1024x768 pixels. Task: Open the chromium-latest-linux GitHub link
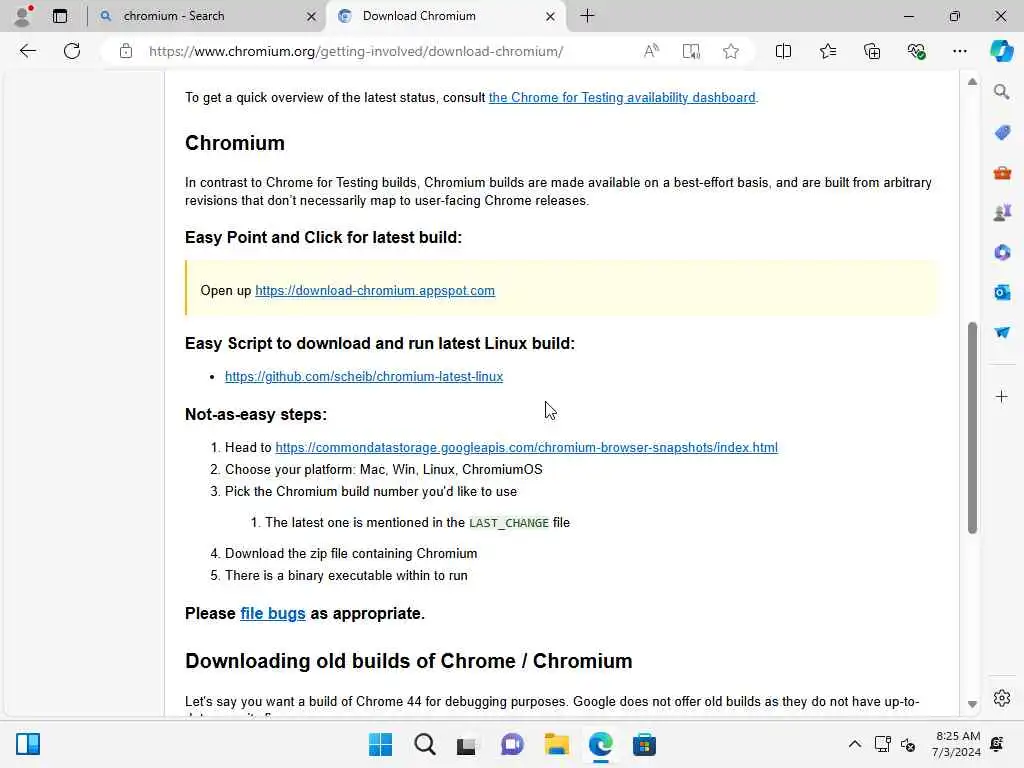(364, 376)
